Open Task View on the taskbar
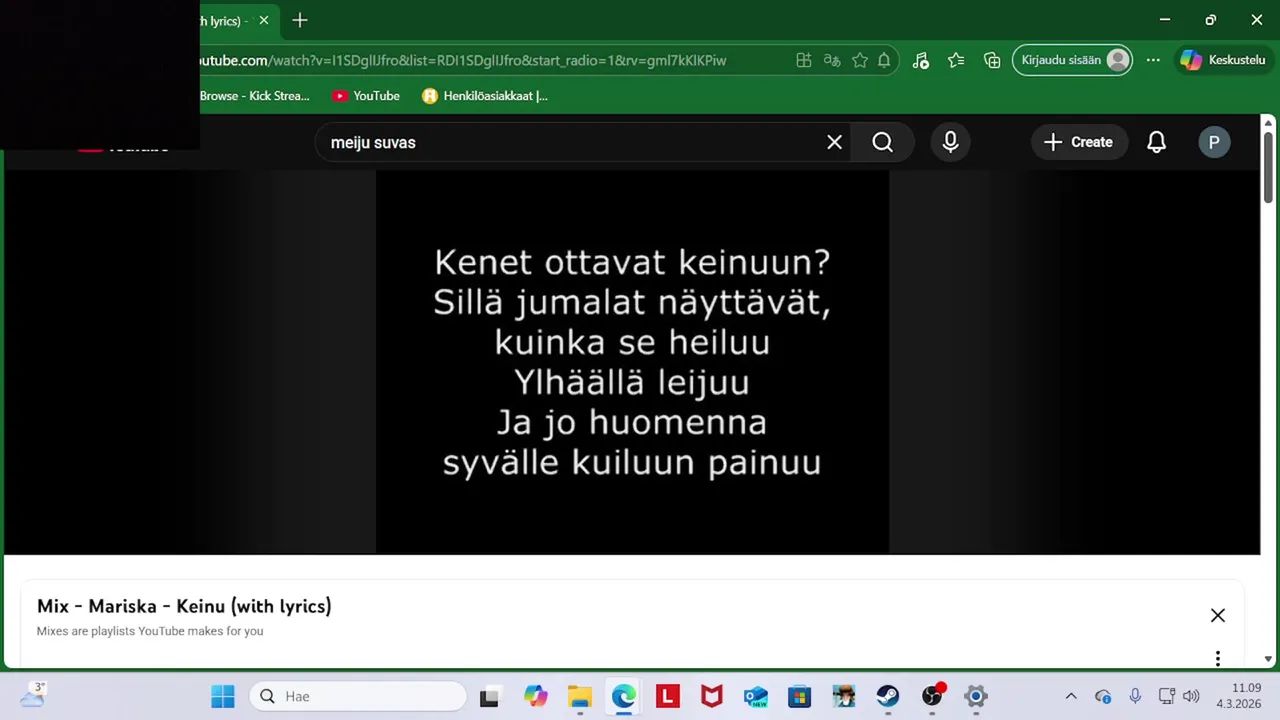Screen dimensions: 1280x720 489,696
